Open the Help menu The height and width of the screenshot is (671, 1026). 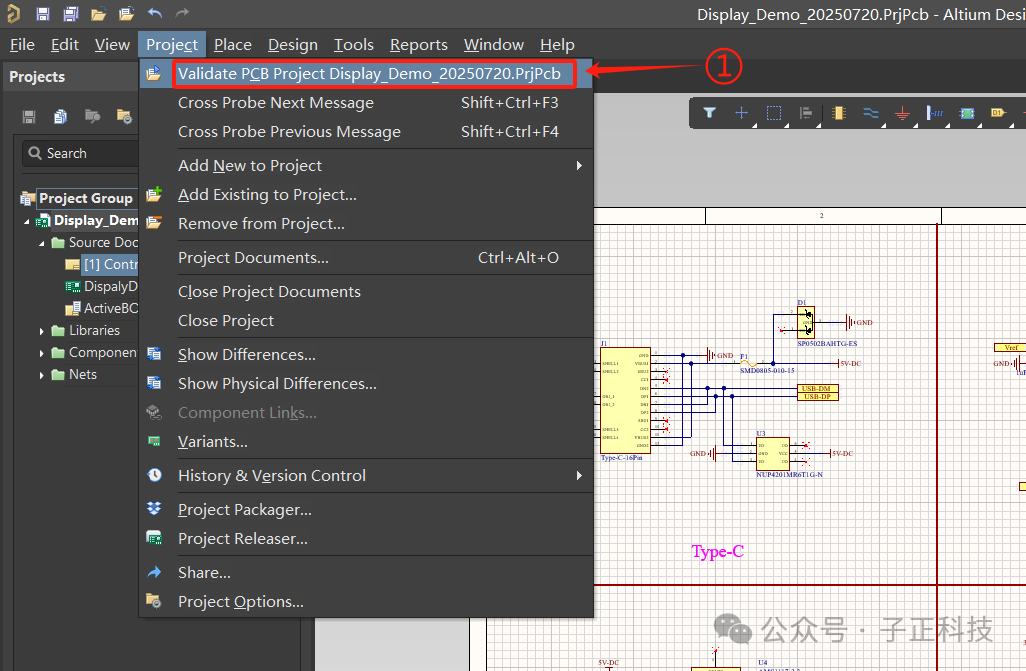point(557,45)
